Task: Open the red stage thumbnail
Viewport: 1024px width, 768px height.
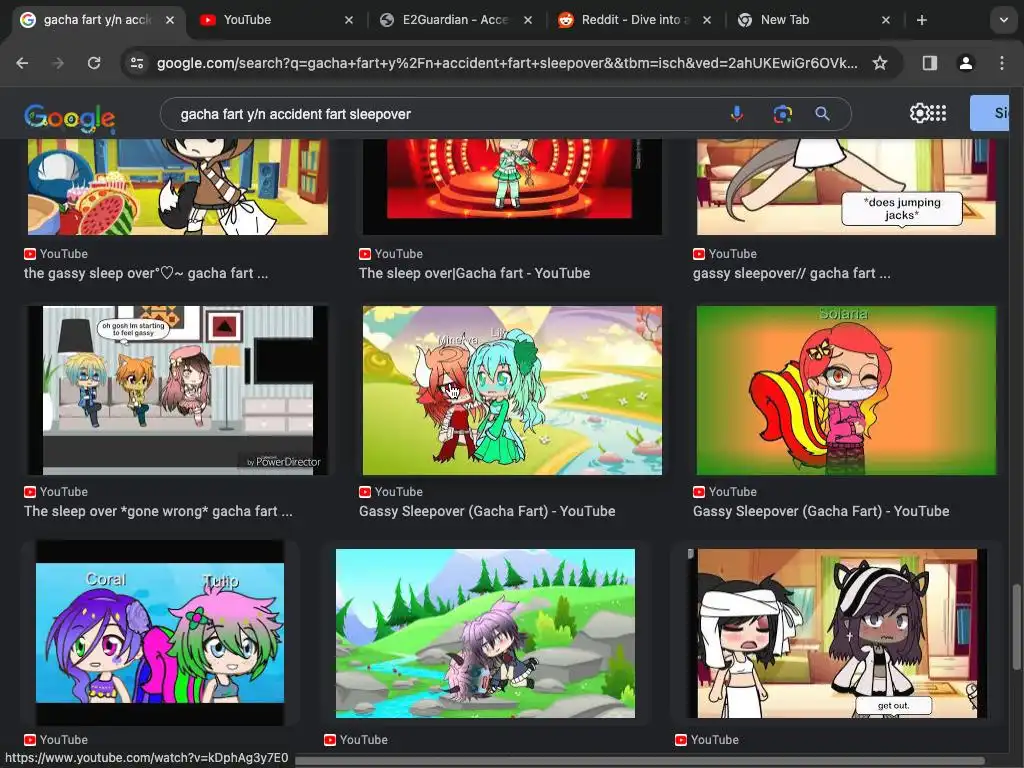Action: (x=512, y=187)
